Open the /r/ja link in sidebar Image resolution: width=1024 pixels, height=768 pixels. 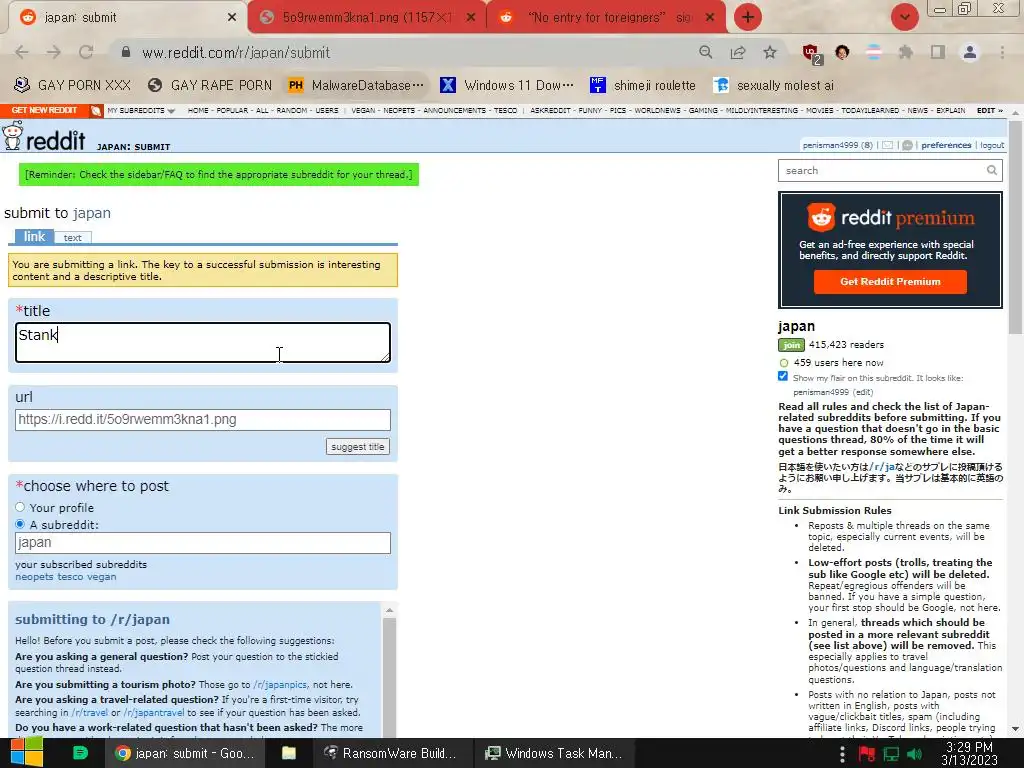coord(882,466)
